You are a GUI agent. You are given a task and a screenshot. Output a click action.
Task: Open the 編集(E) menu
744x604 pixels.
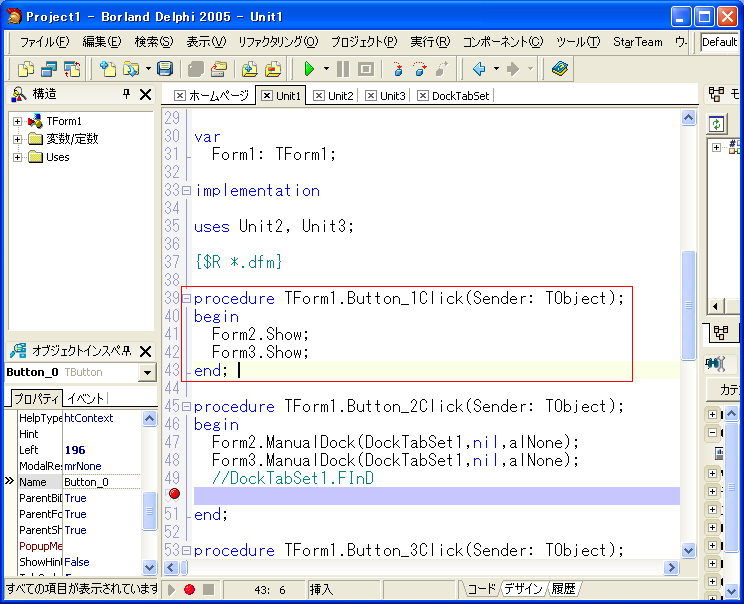coord(102,42)
